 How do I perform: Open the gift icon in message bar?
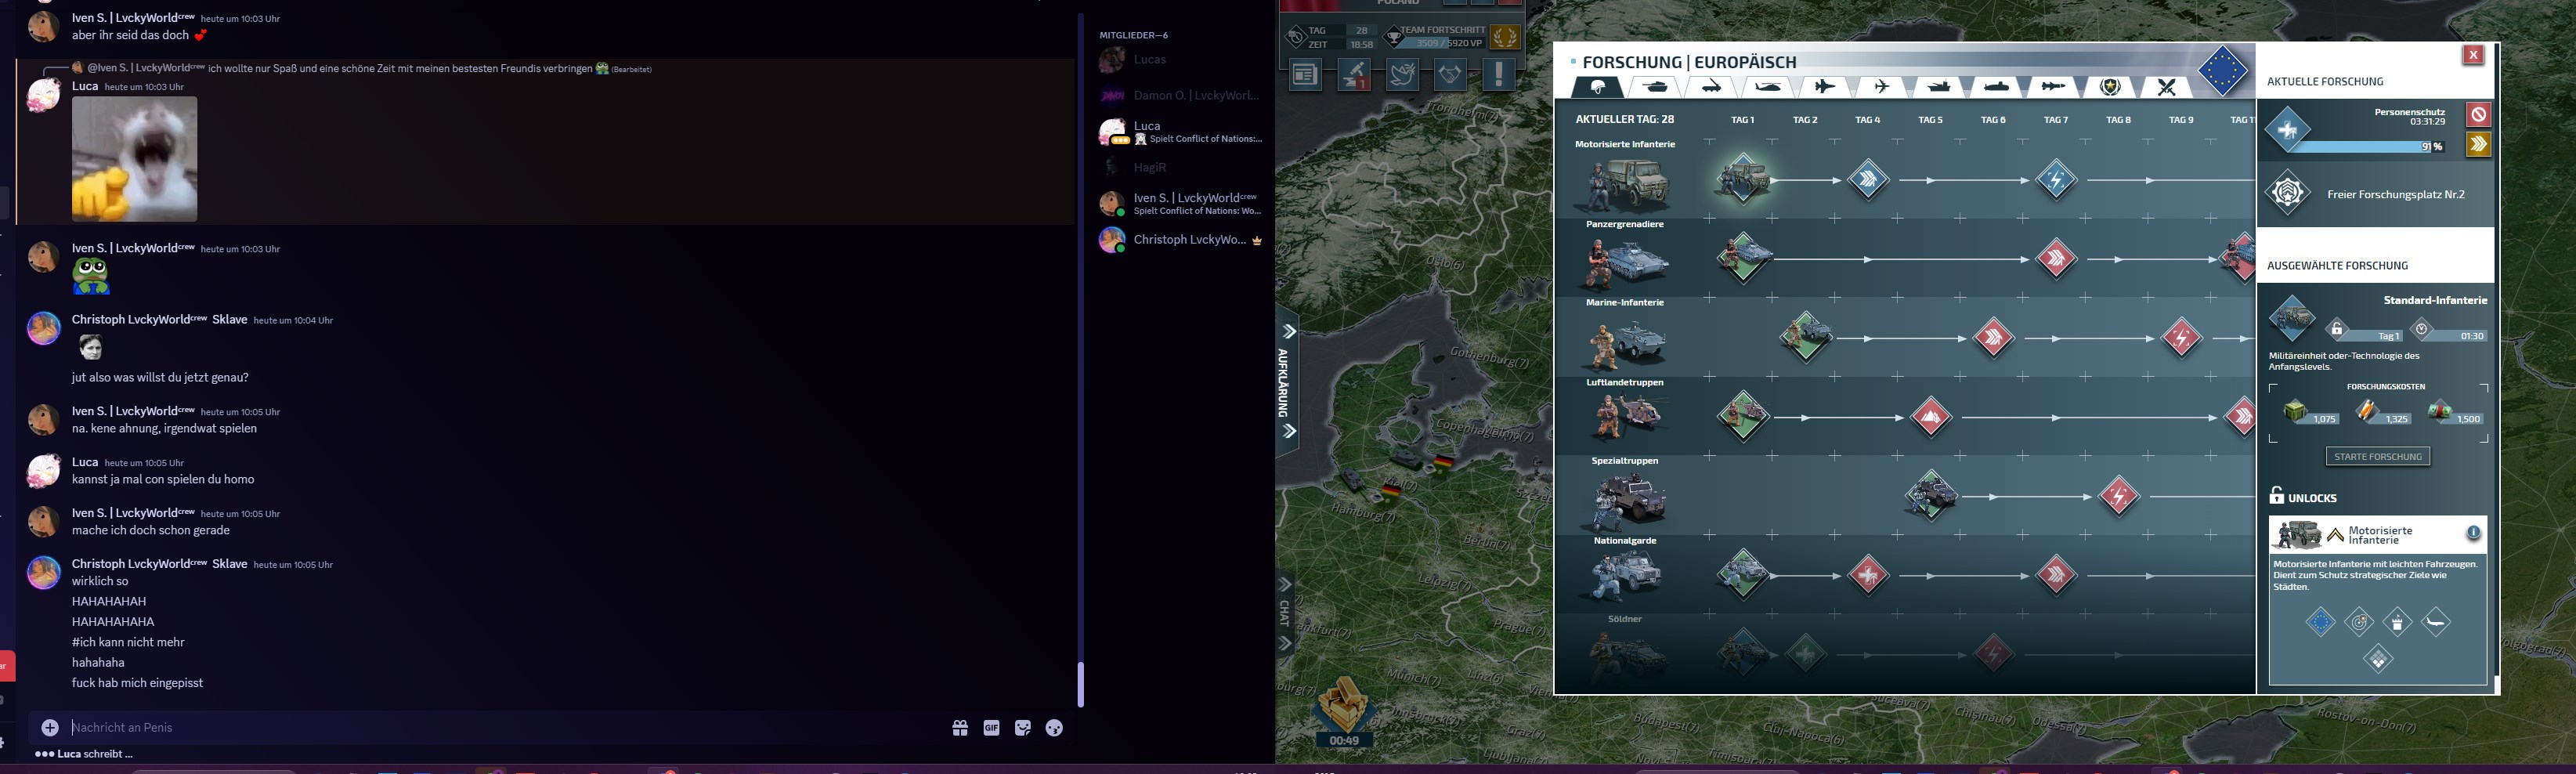(x=960, y=728)
